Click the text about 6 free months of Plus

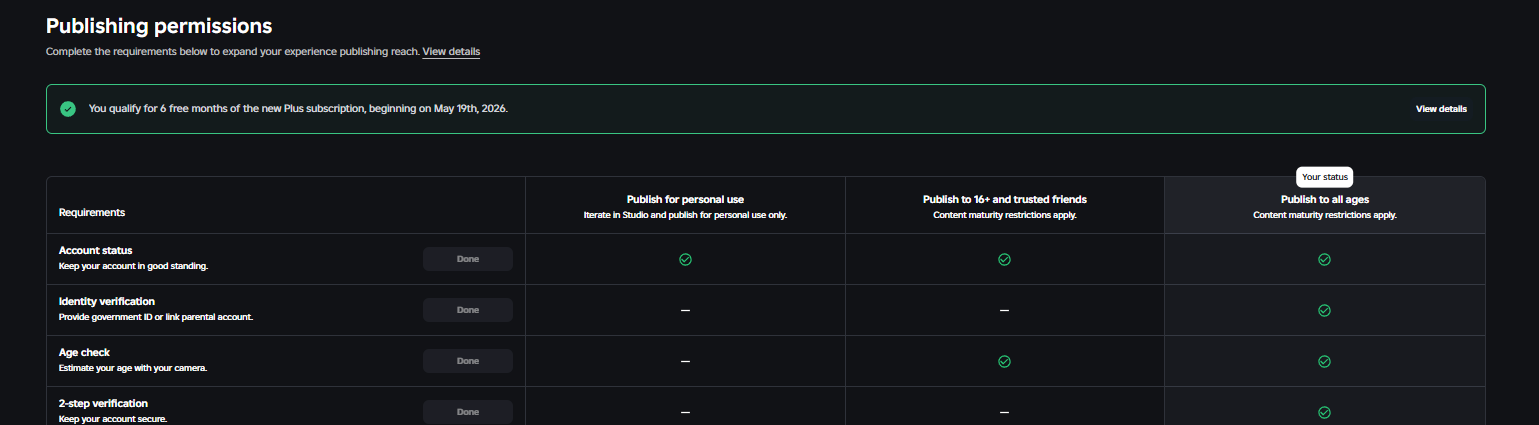pyautogui.click(x=298, y=109)
